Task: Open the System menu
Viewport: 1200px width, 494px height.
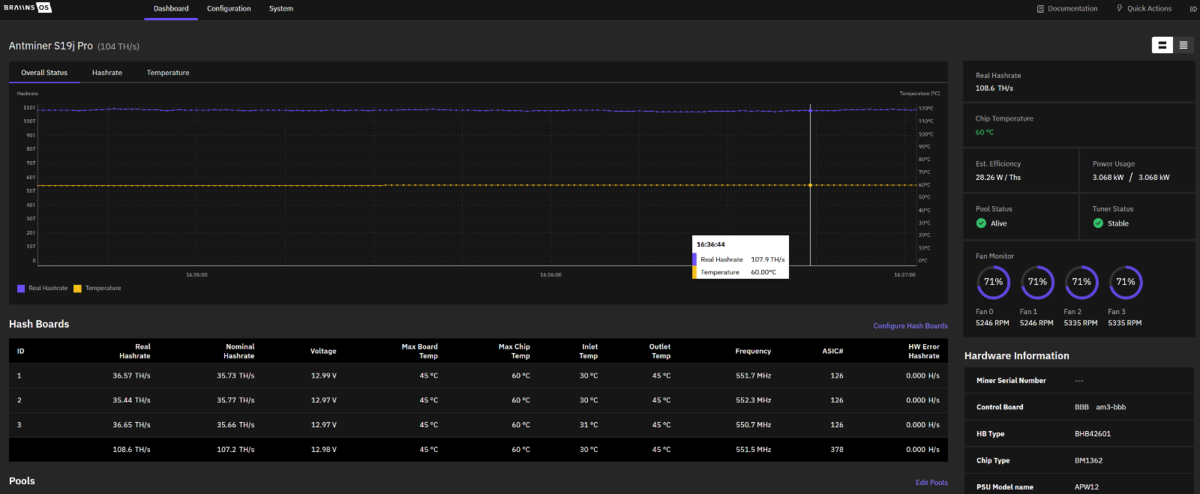Action: tap(281, 8)
